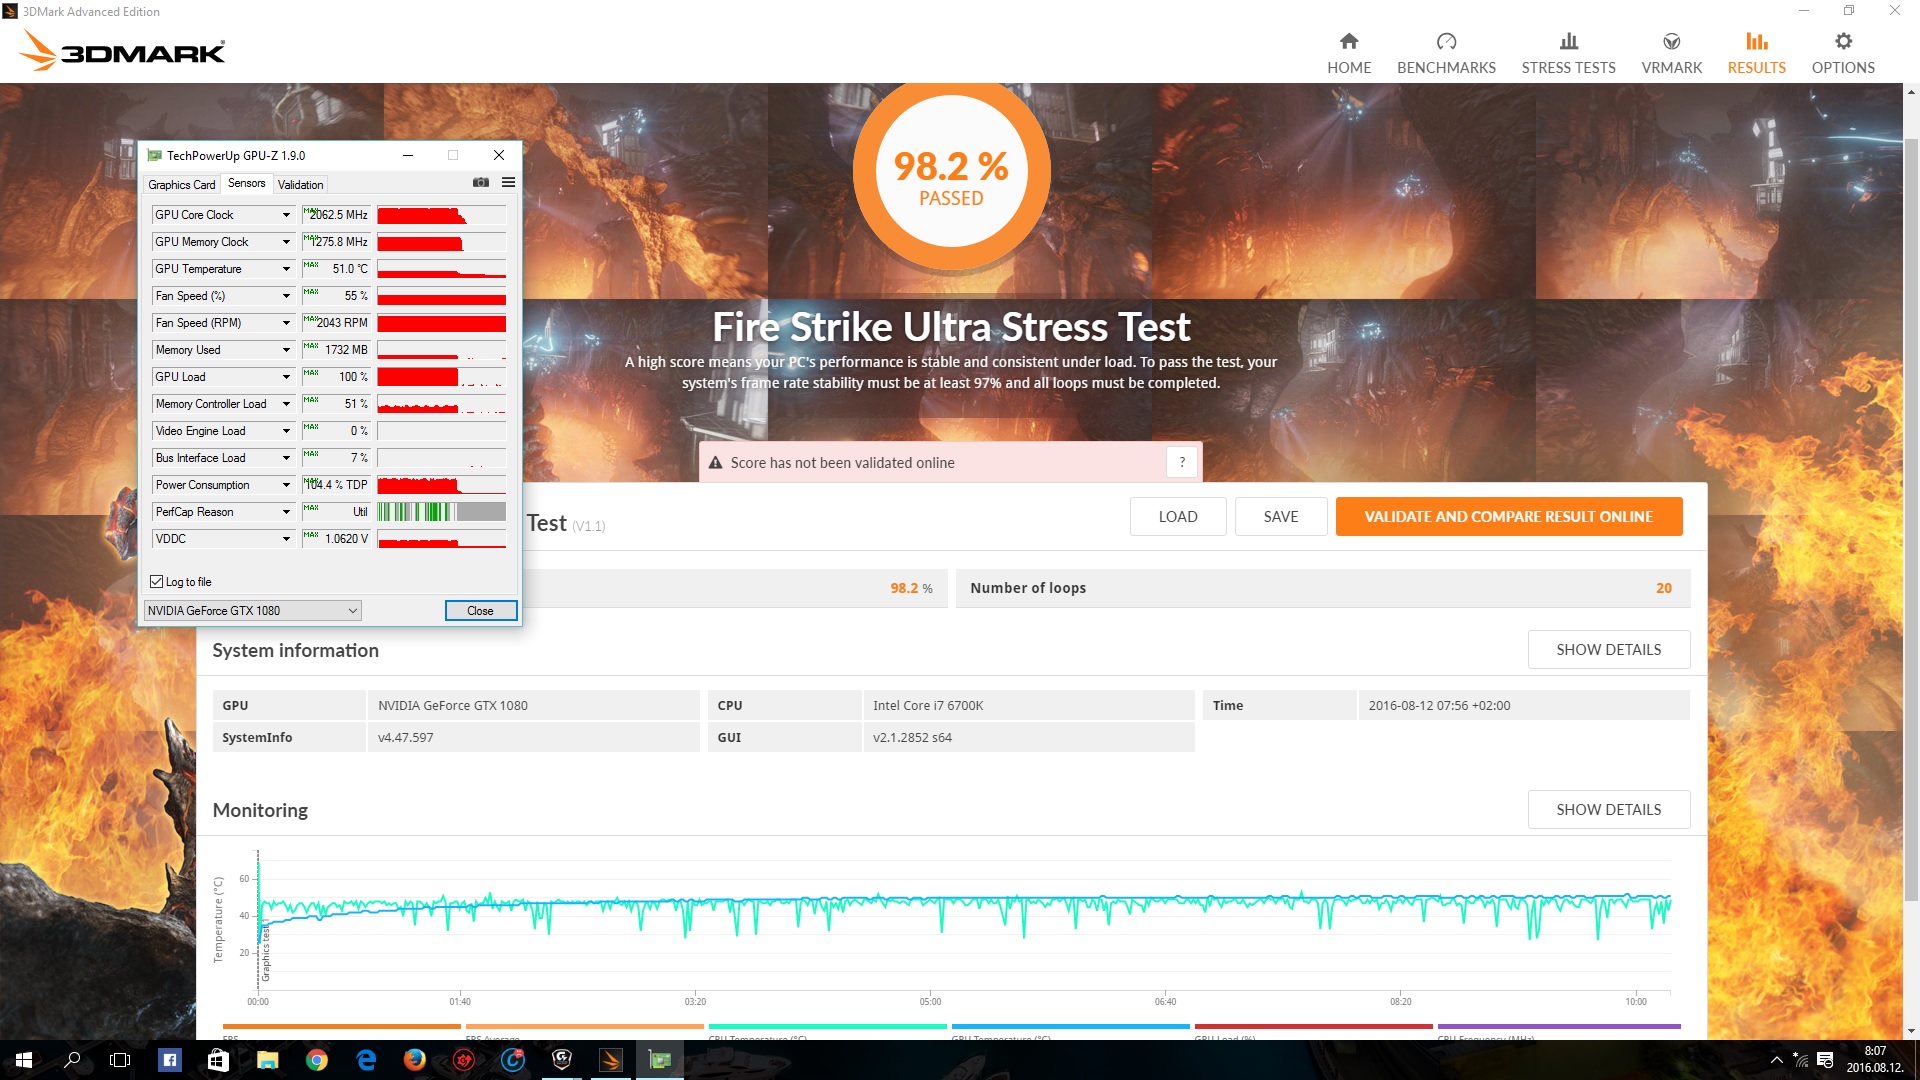Click the SAVE result button
Screen dimensions: 1920x1080
[x=1280, y=517]
